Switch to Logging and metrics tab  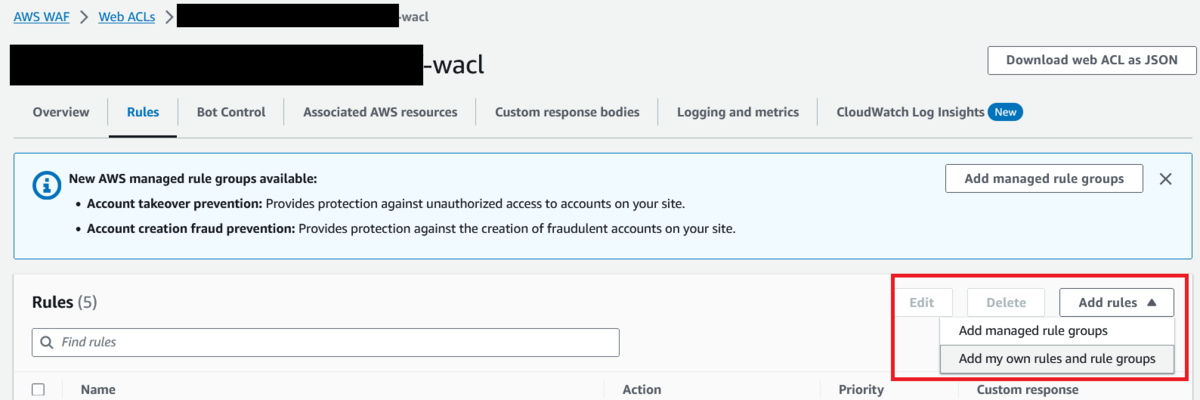tap(737, 112)
